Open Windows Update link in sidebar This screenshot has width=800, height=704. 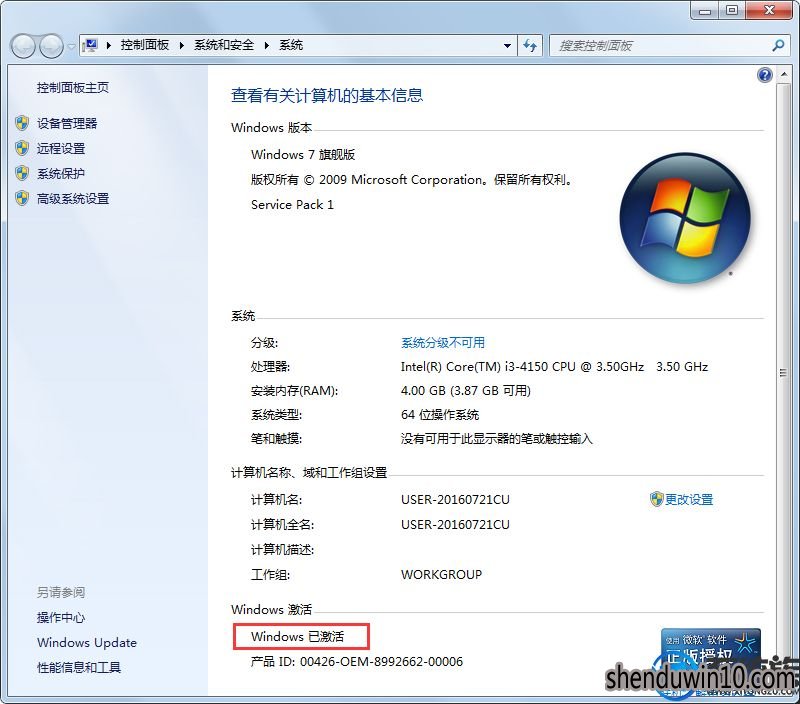click(x=87, y=642)
